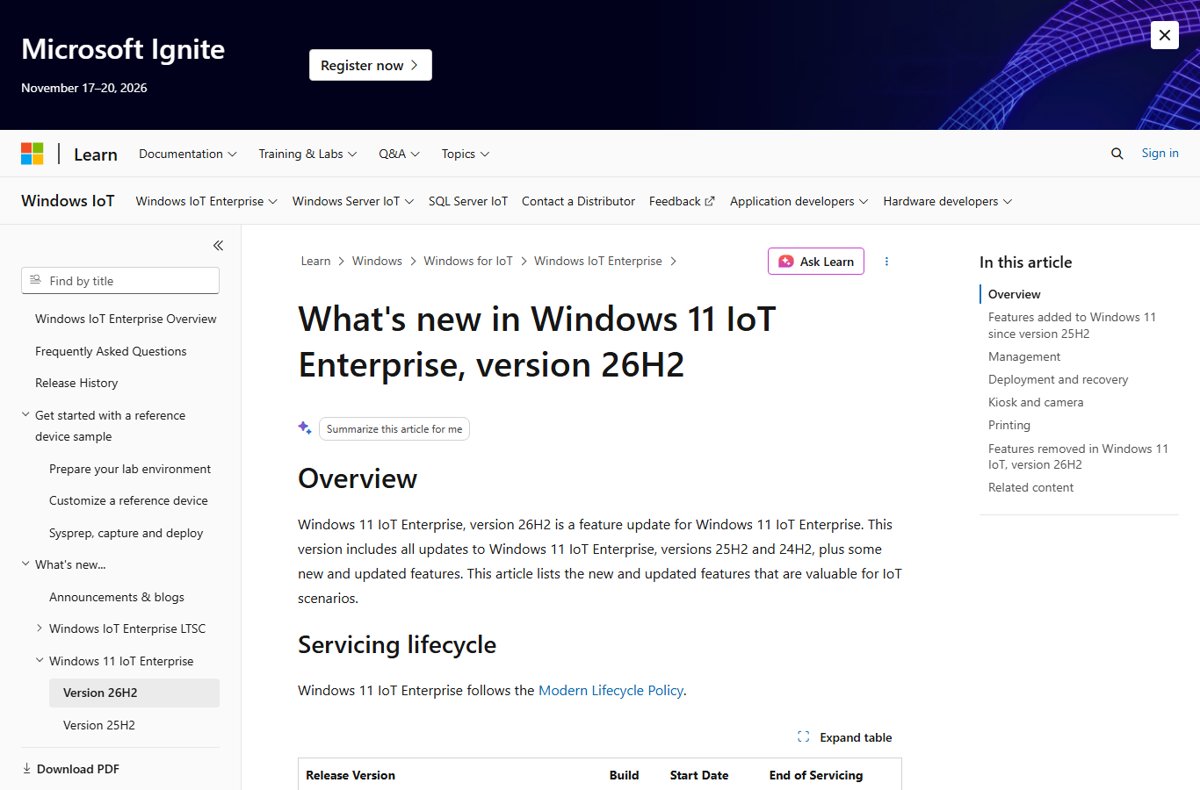Expand the Hardware developers menu

947,201
